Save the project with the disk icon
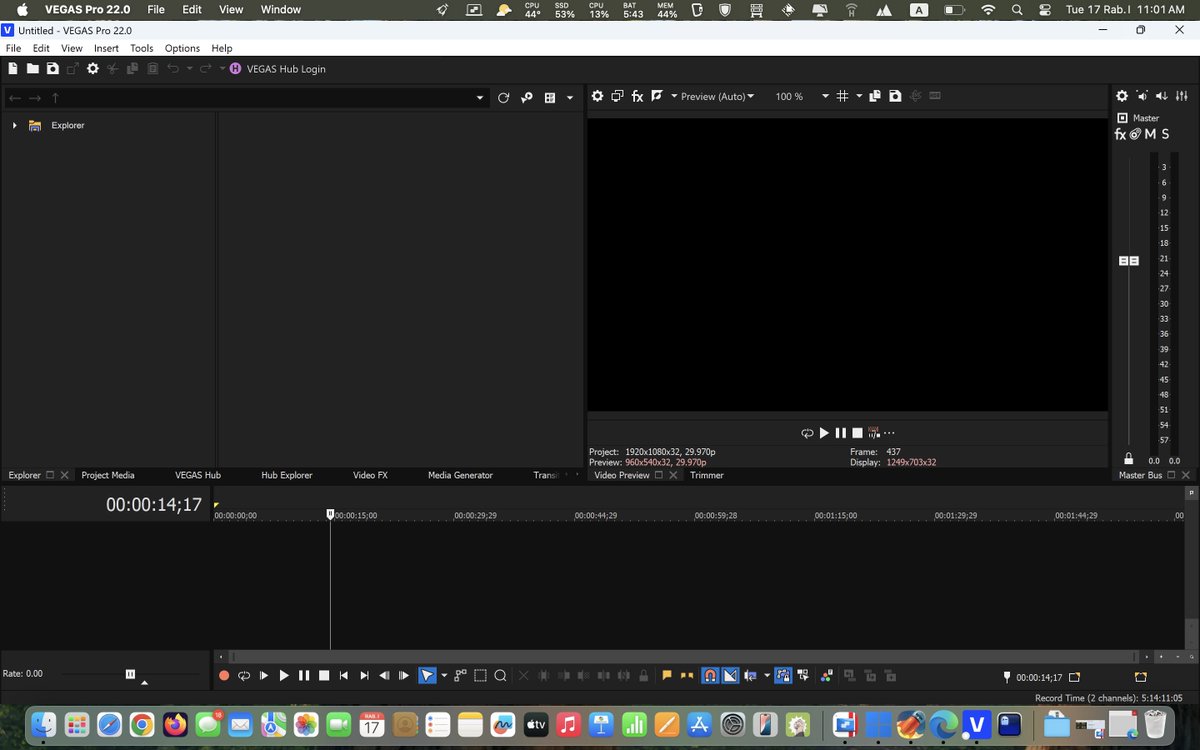 (x=52, y=69)
